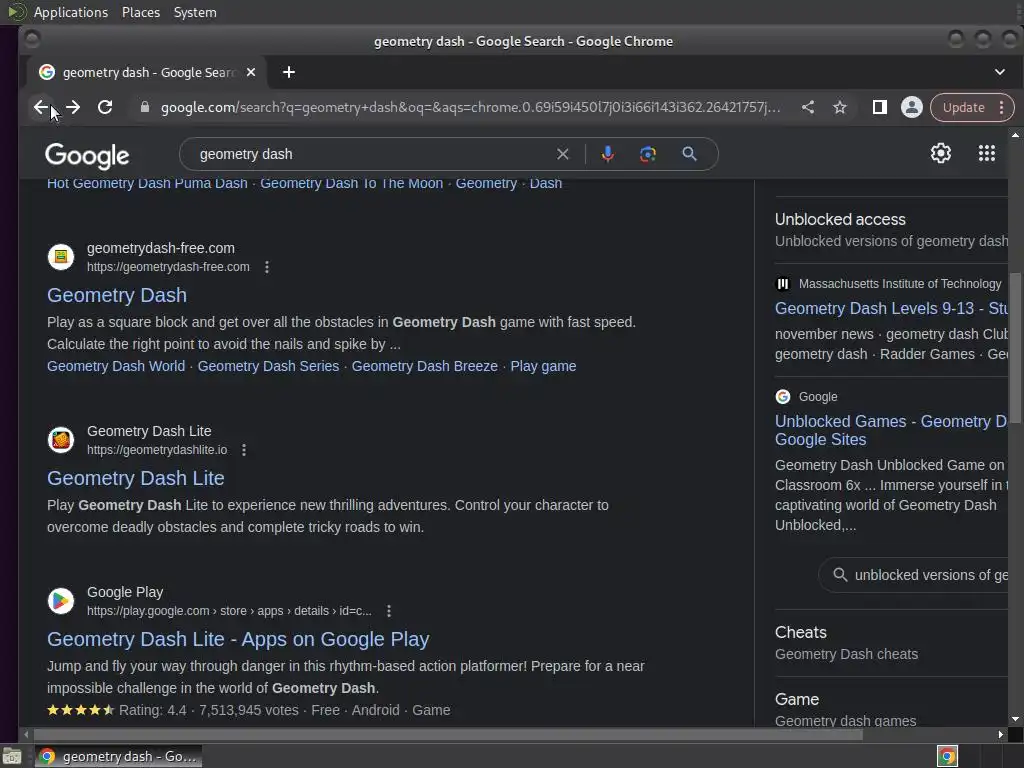This screenshot has height=768, width=1024.
Task: Open more options for geometrydashlite.io result
Action: tap(244, 450)
